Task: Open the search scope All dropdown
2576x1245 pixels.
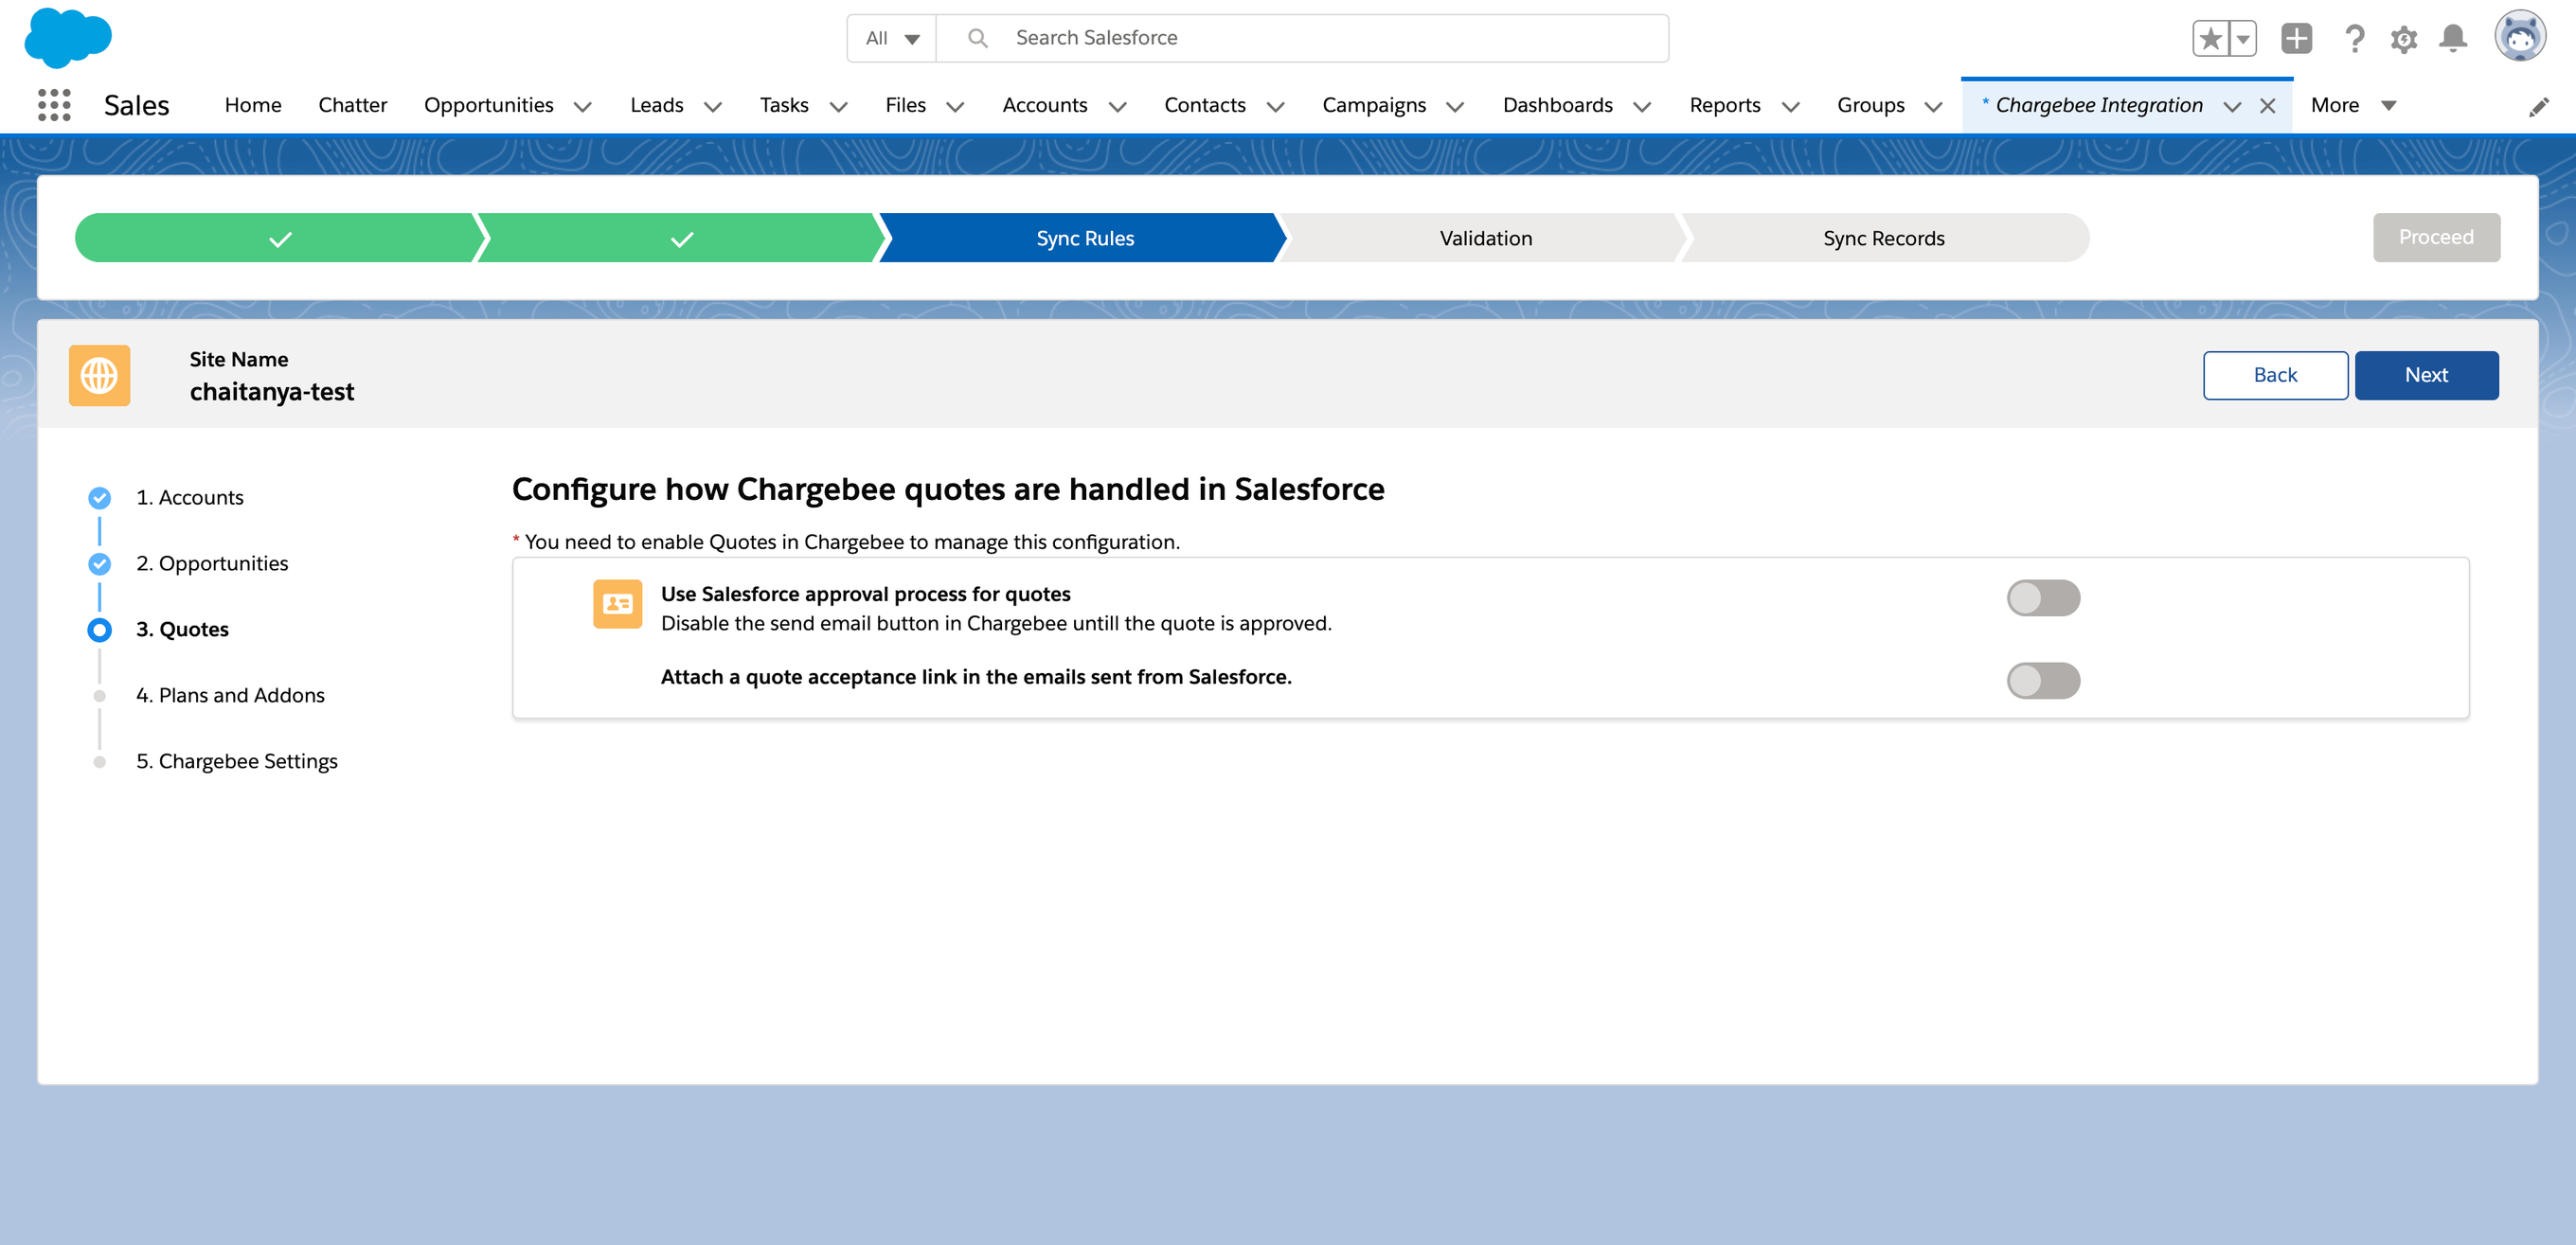Action: pos(891,38)
